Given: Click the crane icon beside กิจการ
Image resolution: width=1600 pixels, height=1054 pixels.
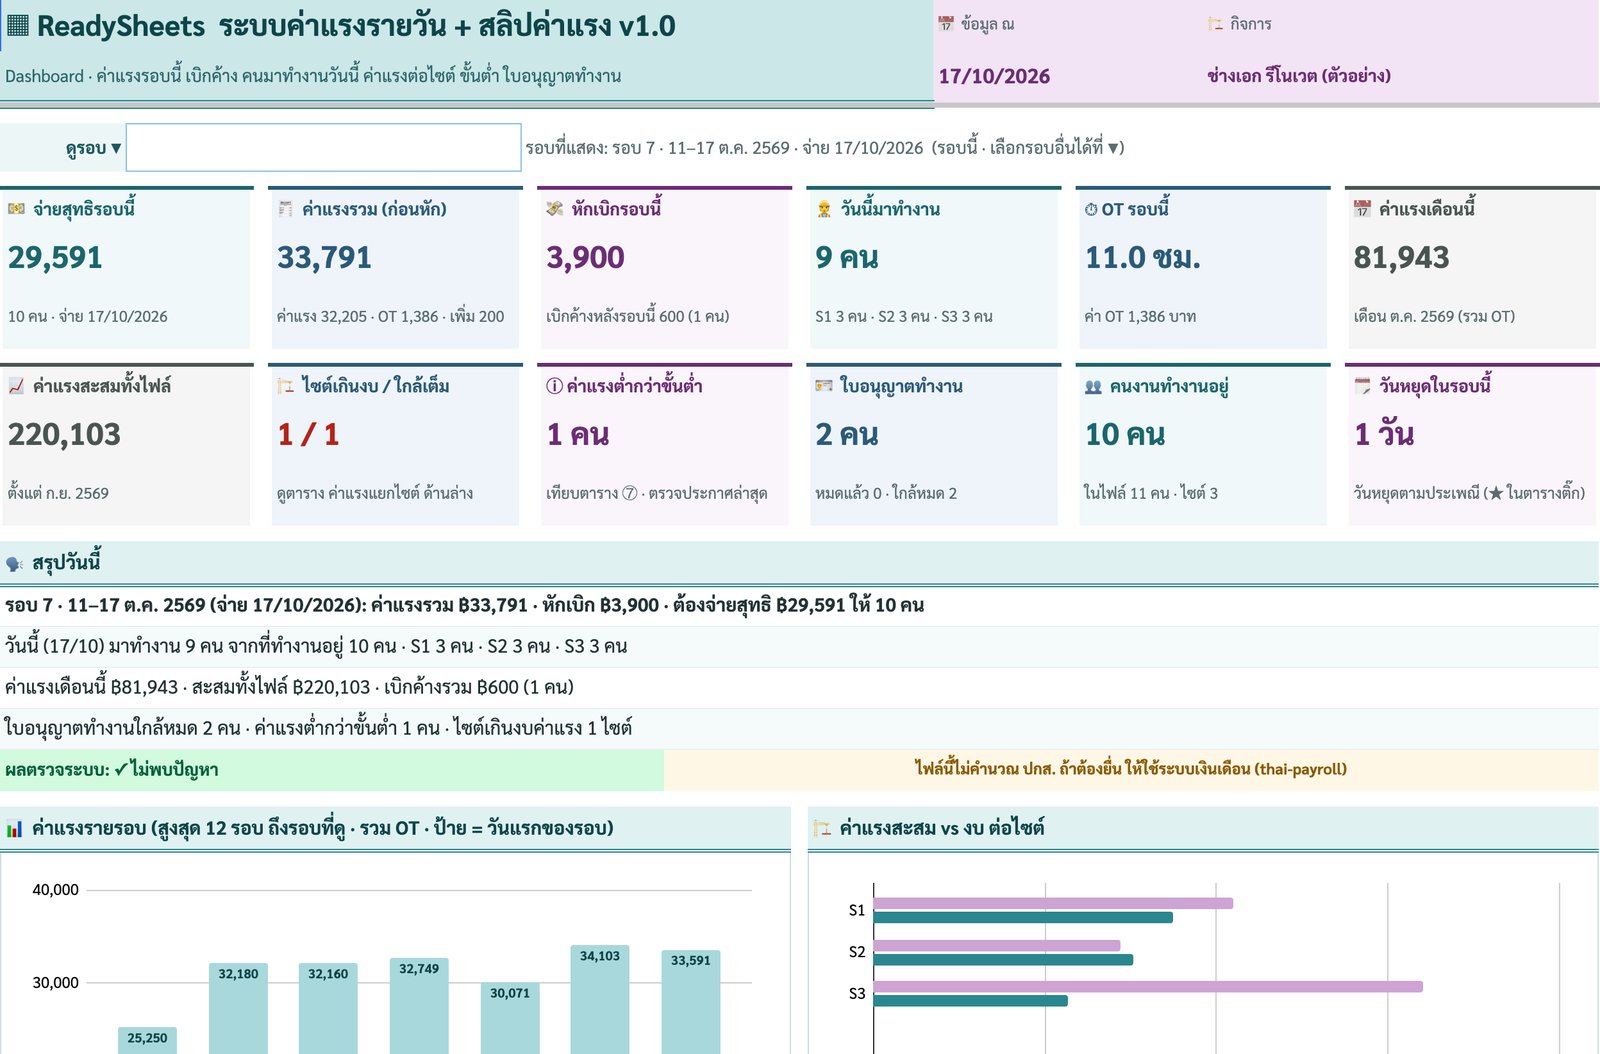Looking at the screenshot, I should coord(1215,24).
